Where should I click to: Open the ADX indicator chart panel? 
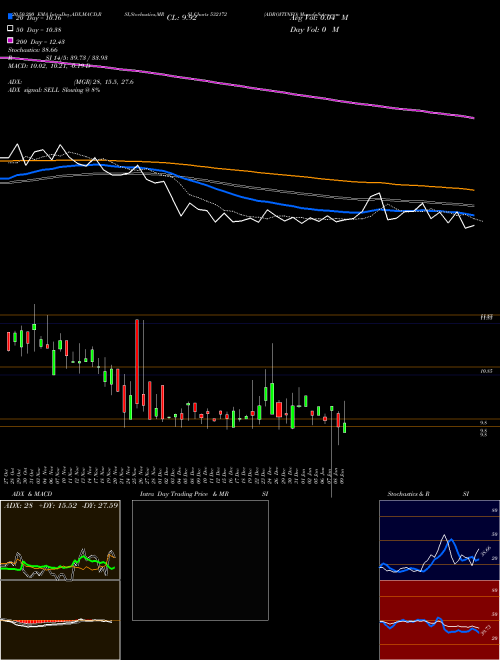(60, 540)
